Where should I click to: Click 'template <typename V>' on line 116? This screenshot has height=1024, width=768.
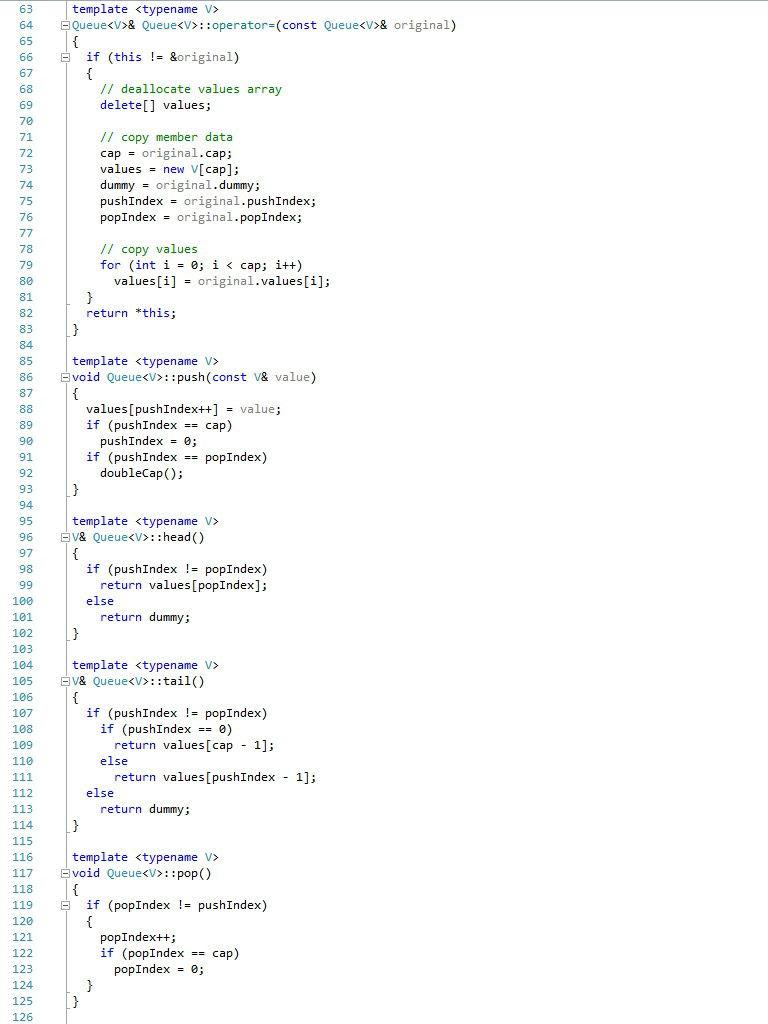[x=145, y=857]
